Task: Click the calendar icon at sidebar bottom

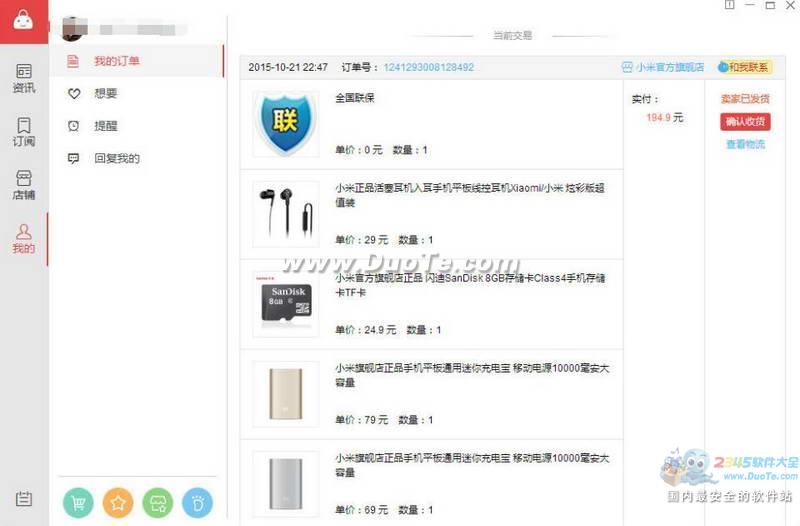Action: click(23, 498)
